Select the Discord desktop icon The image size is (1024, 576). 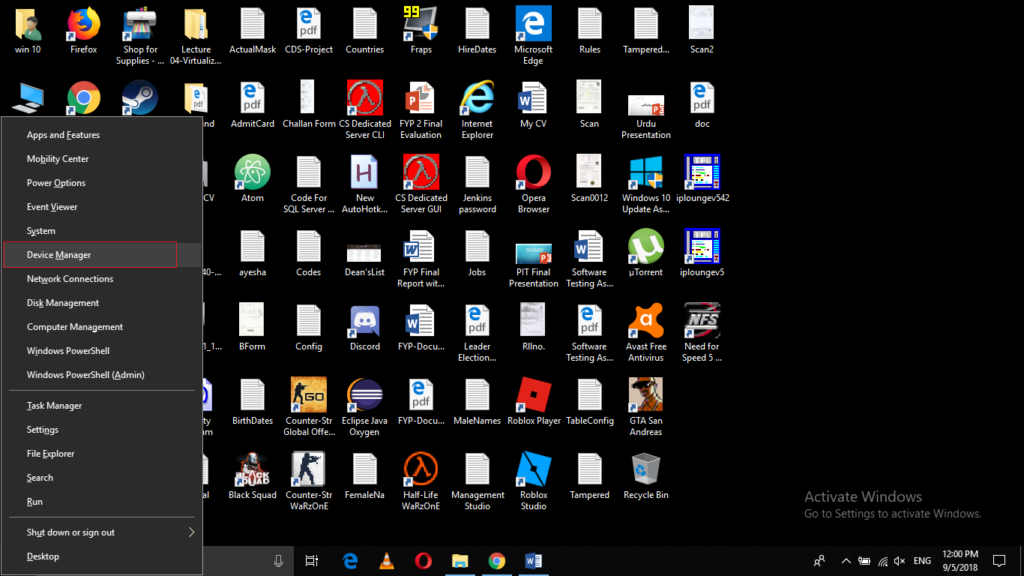pyautogui.click(x=364, y=327)
